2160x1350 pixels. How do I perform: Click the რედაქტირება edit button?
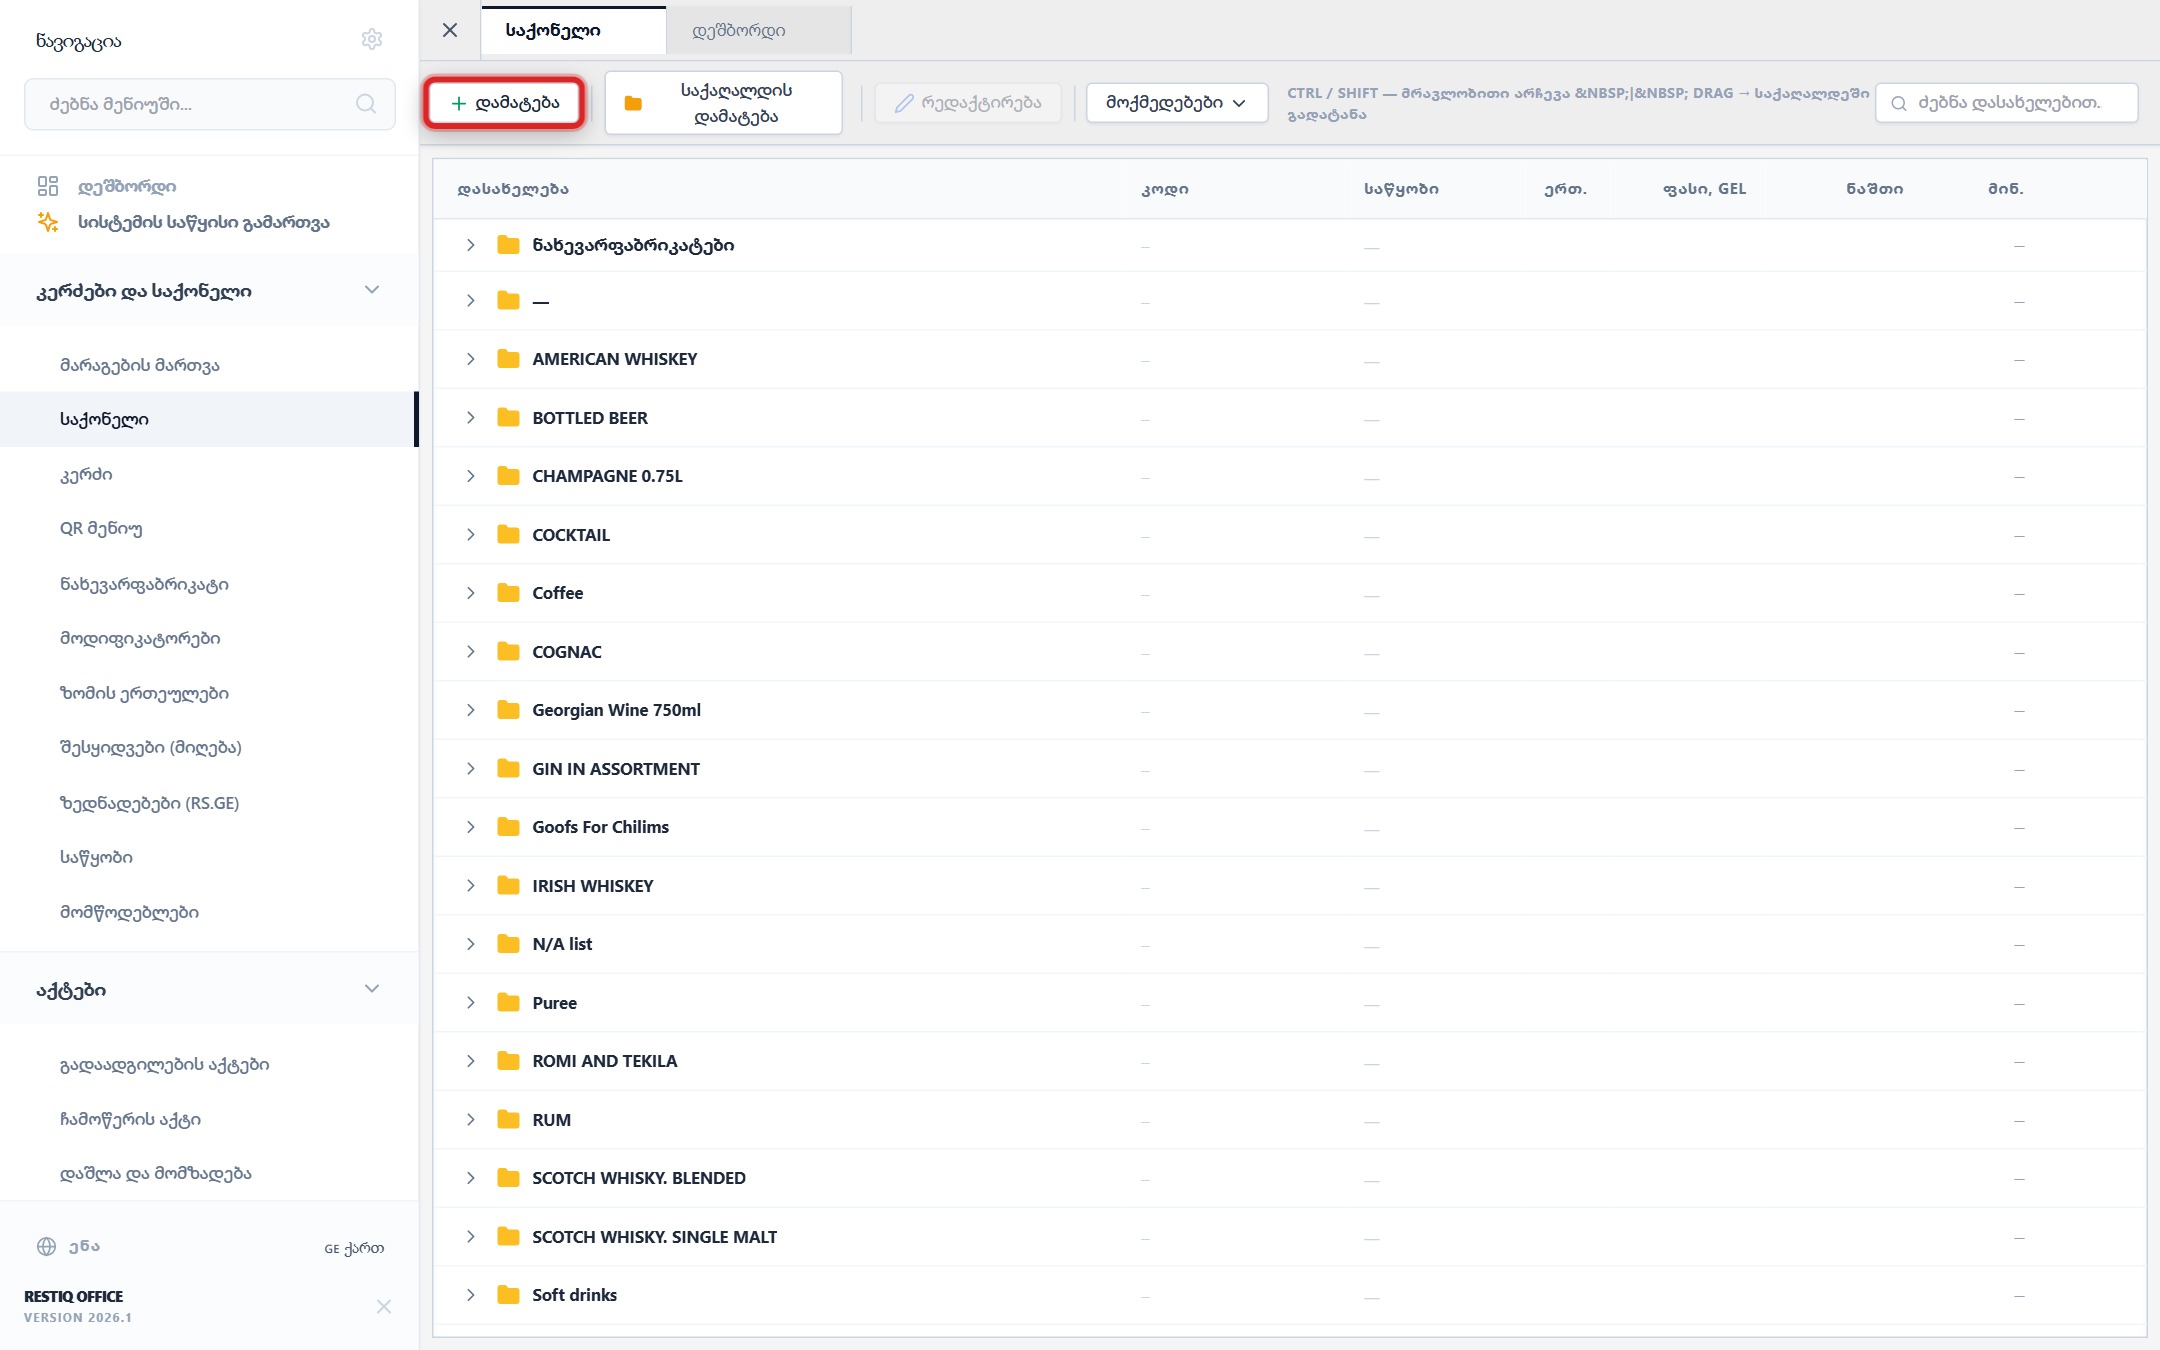pos(968,103)
